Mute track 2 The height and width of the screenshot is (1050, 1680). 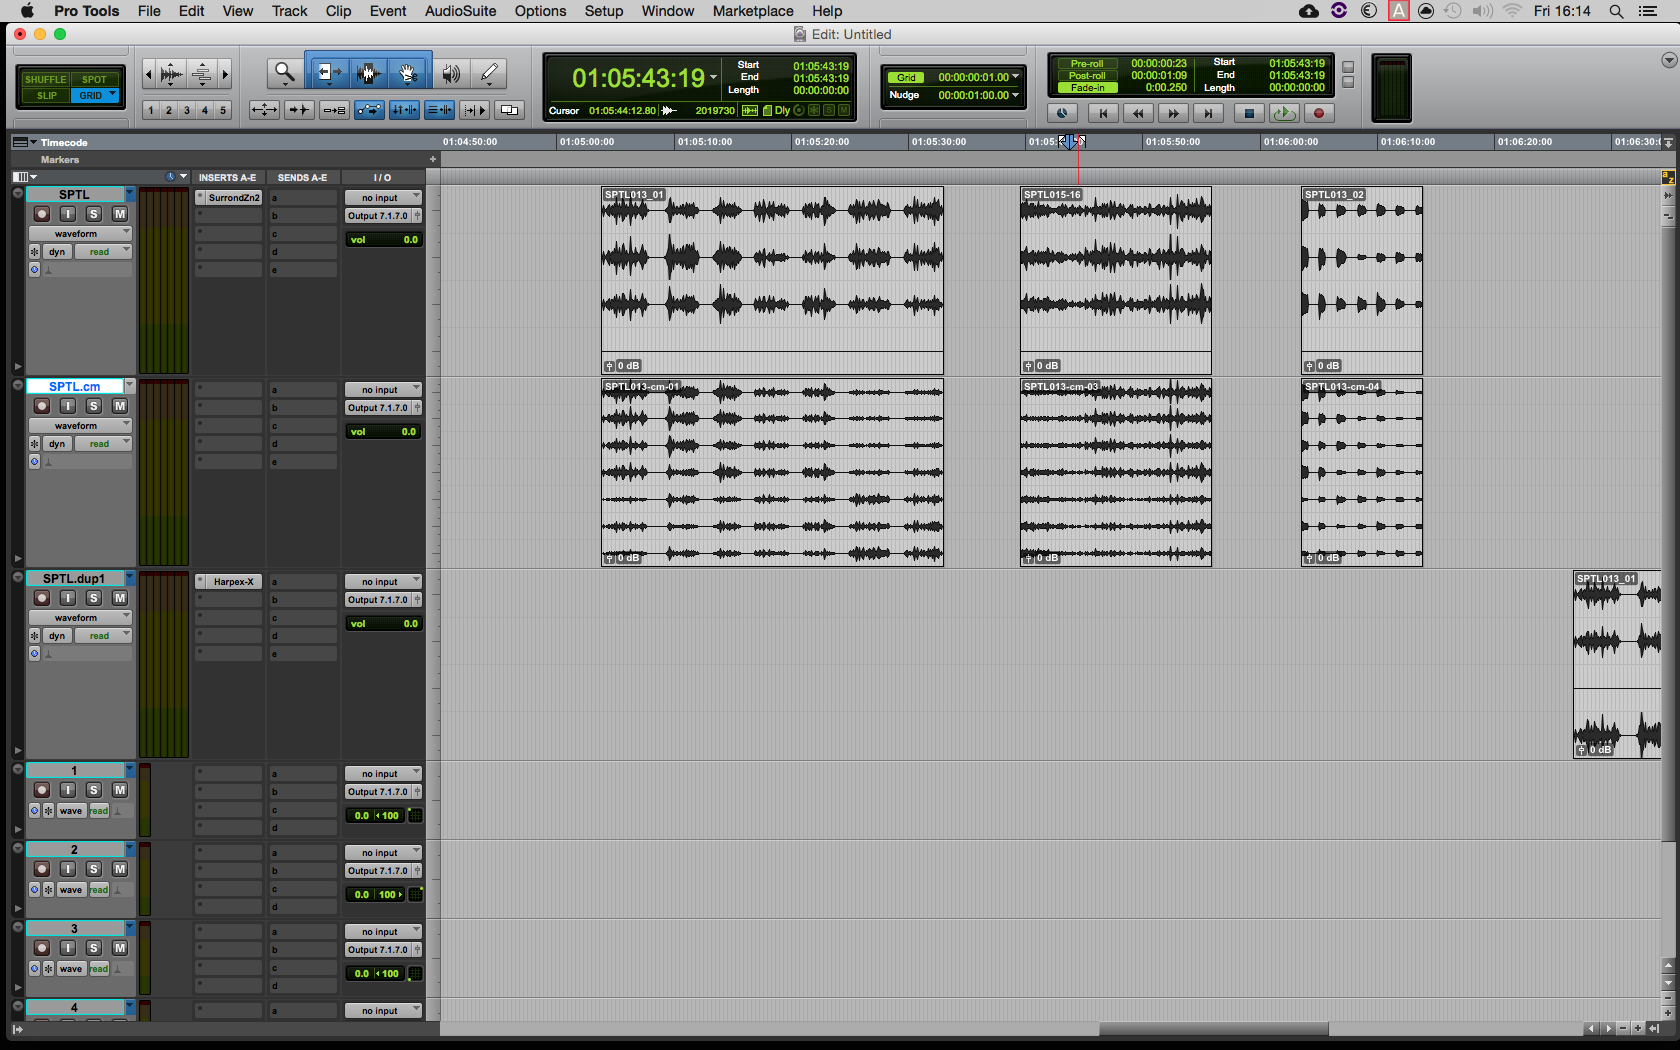[x=120, y=869]
